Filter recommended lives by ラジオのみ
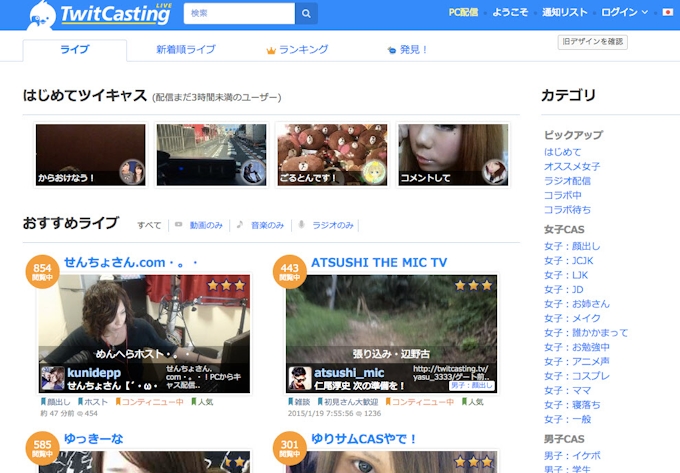Image resolution: width=680 pixels, height=473 pixels. point(332,225)
